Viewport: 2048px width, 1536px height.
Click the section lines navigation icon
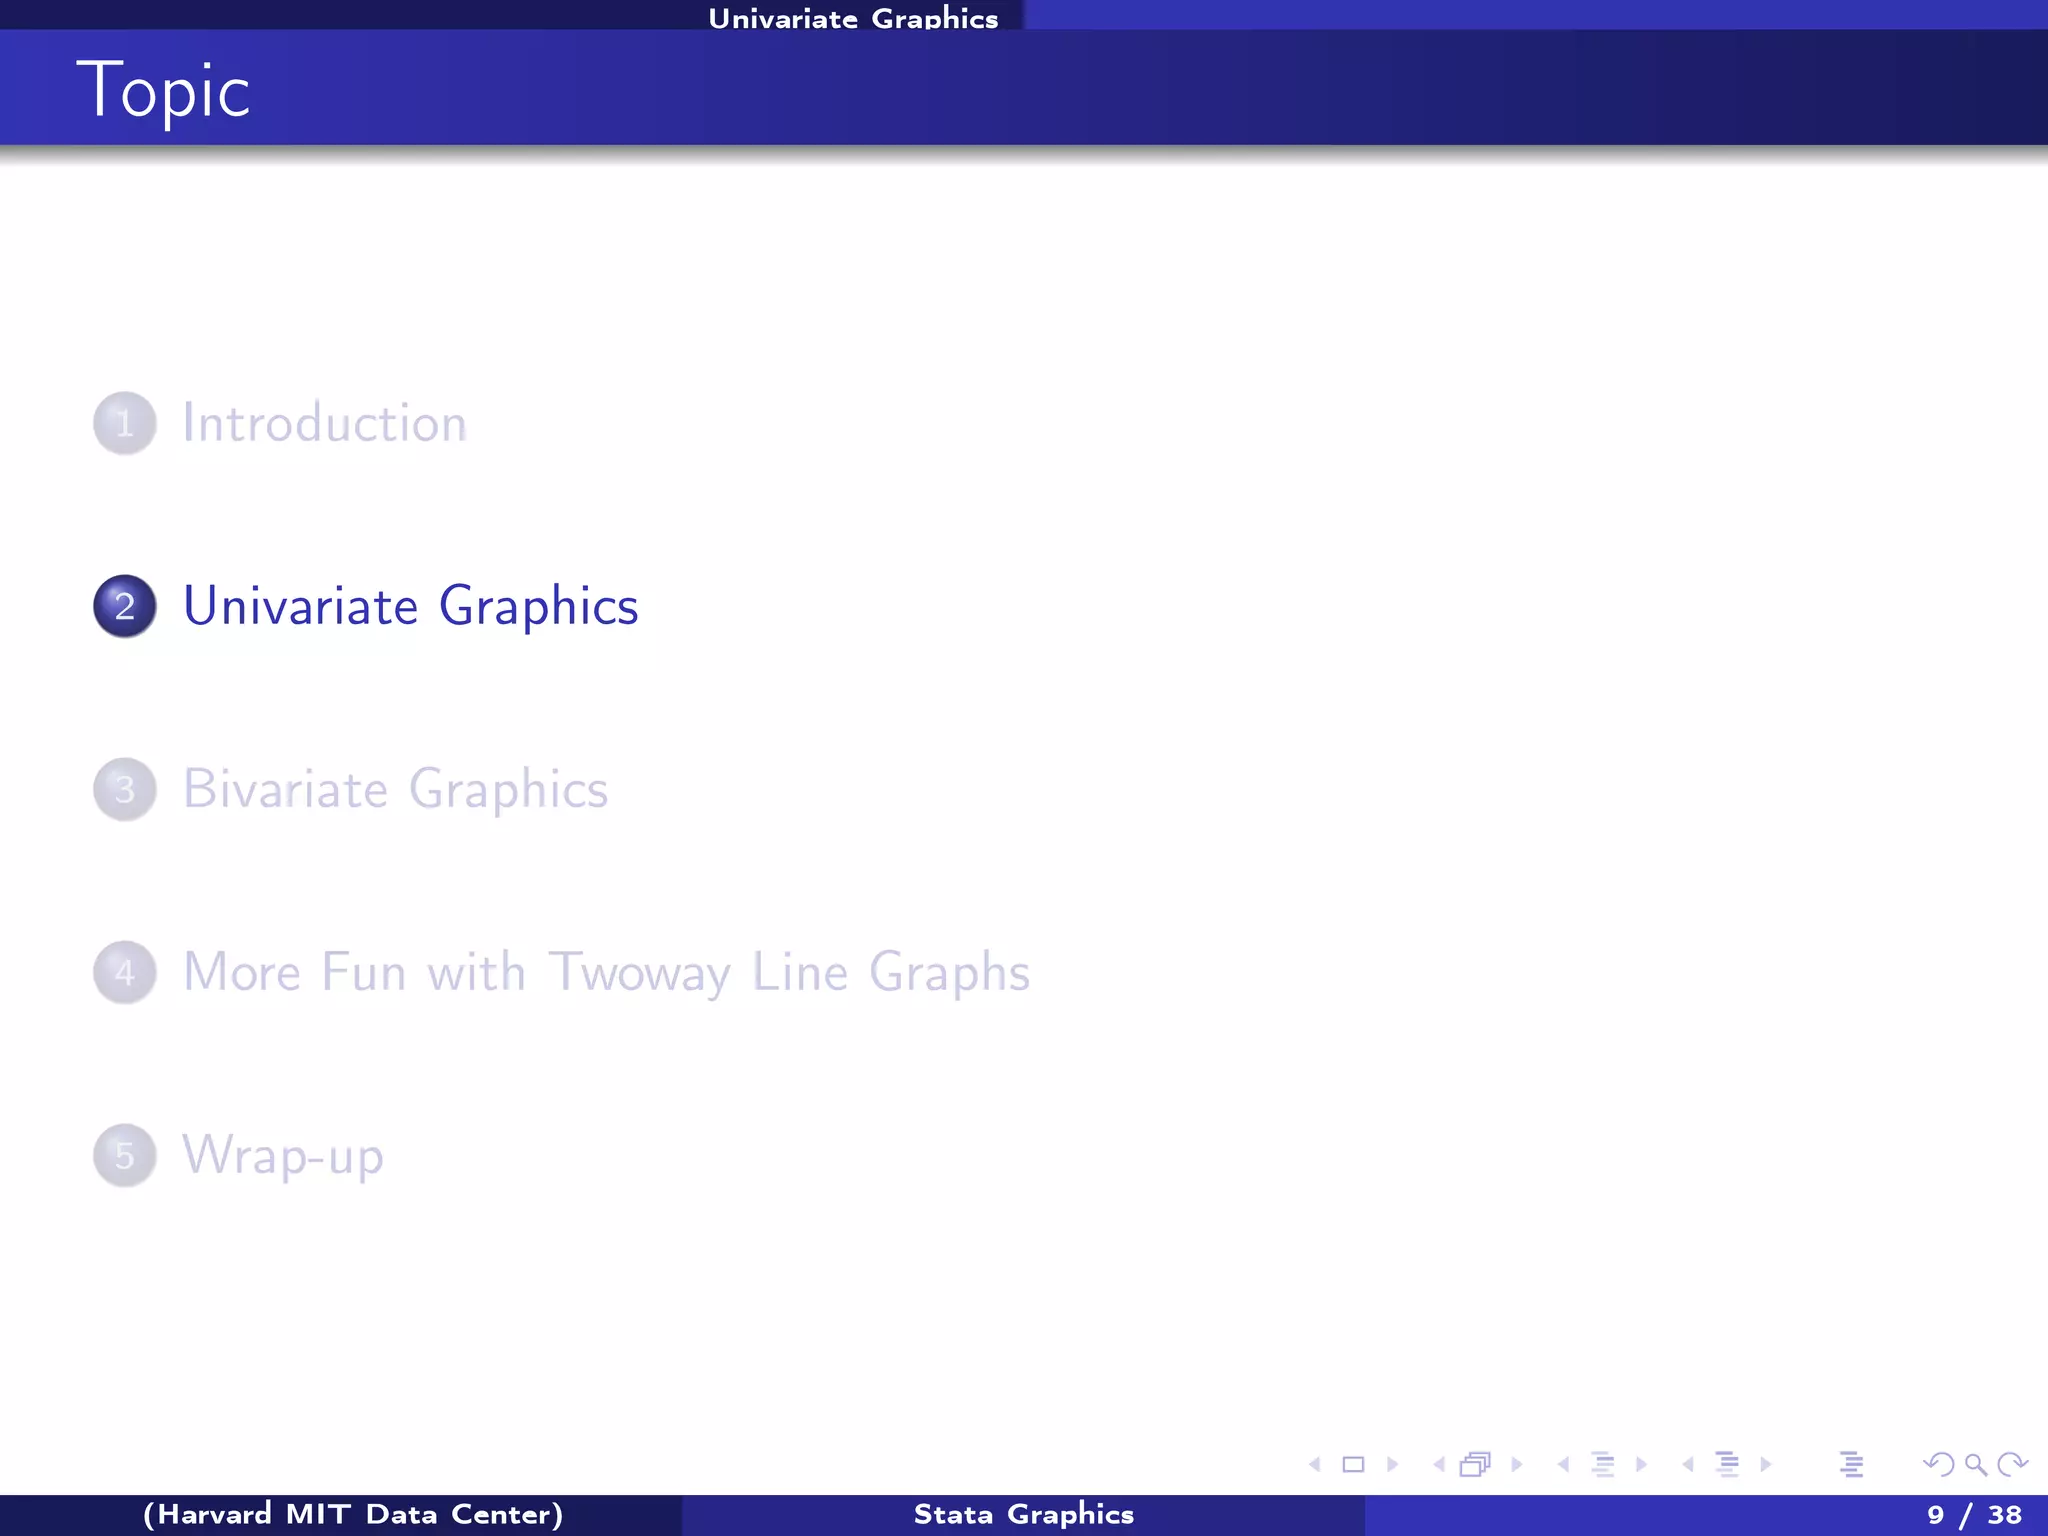[1727, 1465]
